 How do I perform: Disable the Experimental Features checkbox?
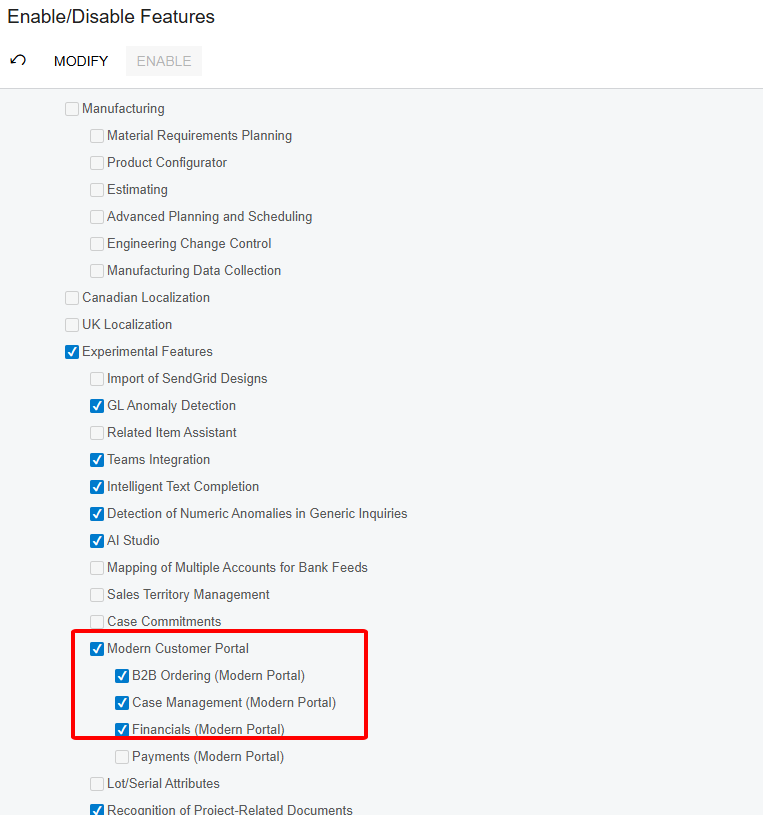coord(71,351)
